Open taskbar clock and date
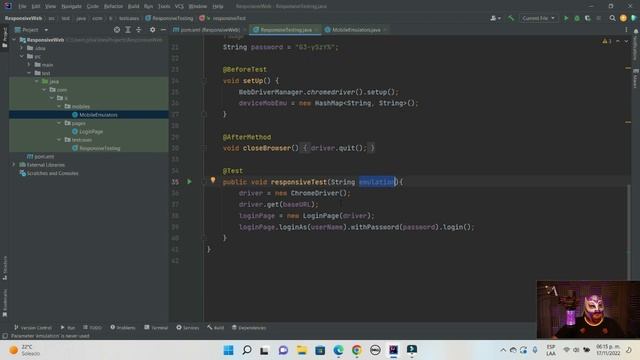This screenshot has height=360, width=640. point(608,350)
